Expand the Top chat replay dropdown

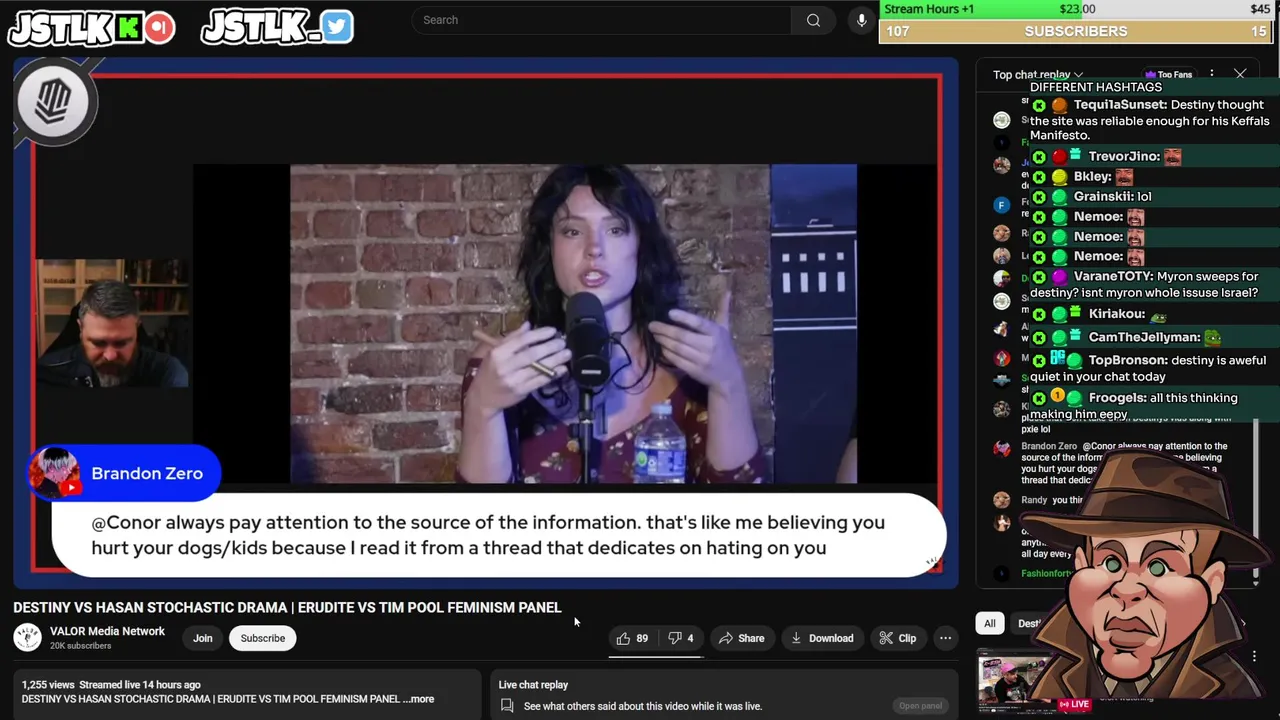coord(1038,75)
